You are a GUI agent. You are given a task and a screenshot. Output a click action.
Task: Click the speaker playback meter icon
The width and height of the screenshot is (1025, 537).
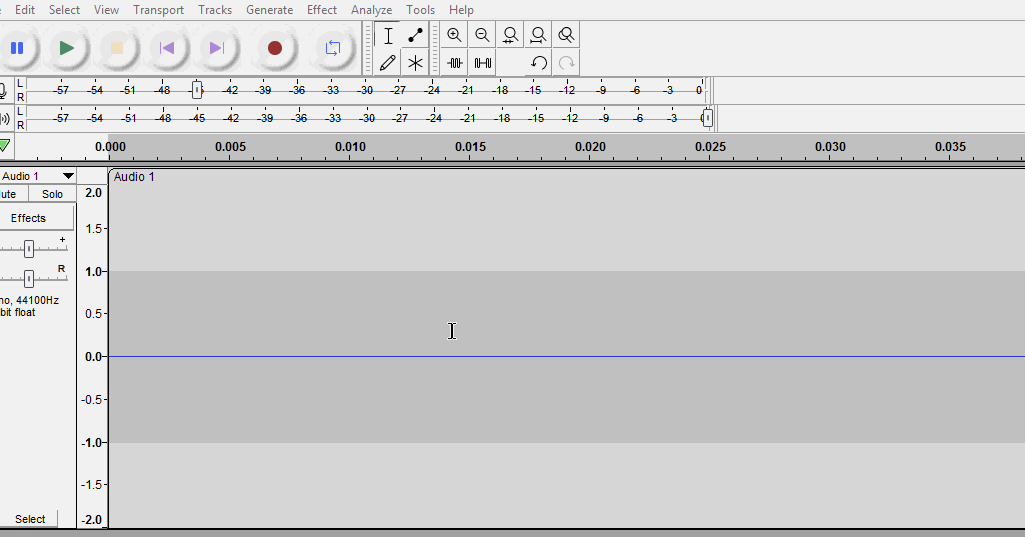tap(5, 118)
